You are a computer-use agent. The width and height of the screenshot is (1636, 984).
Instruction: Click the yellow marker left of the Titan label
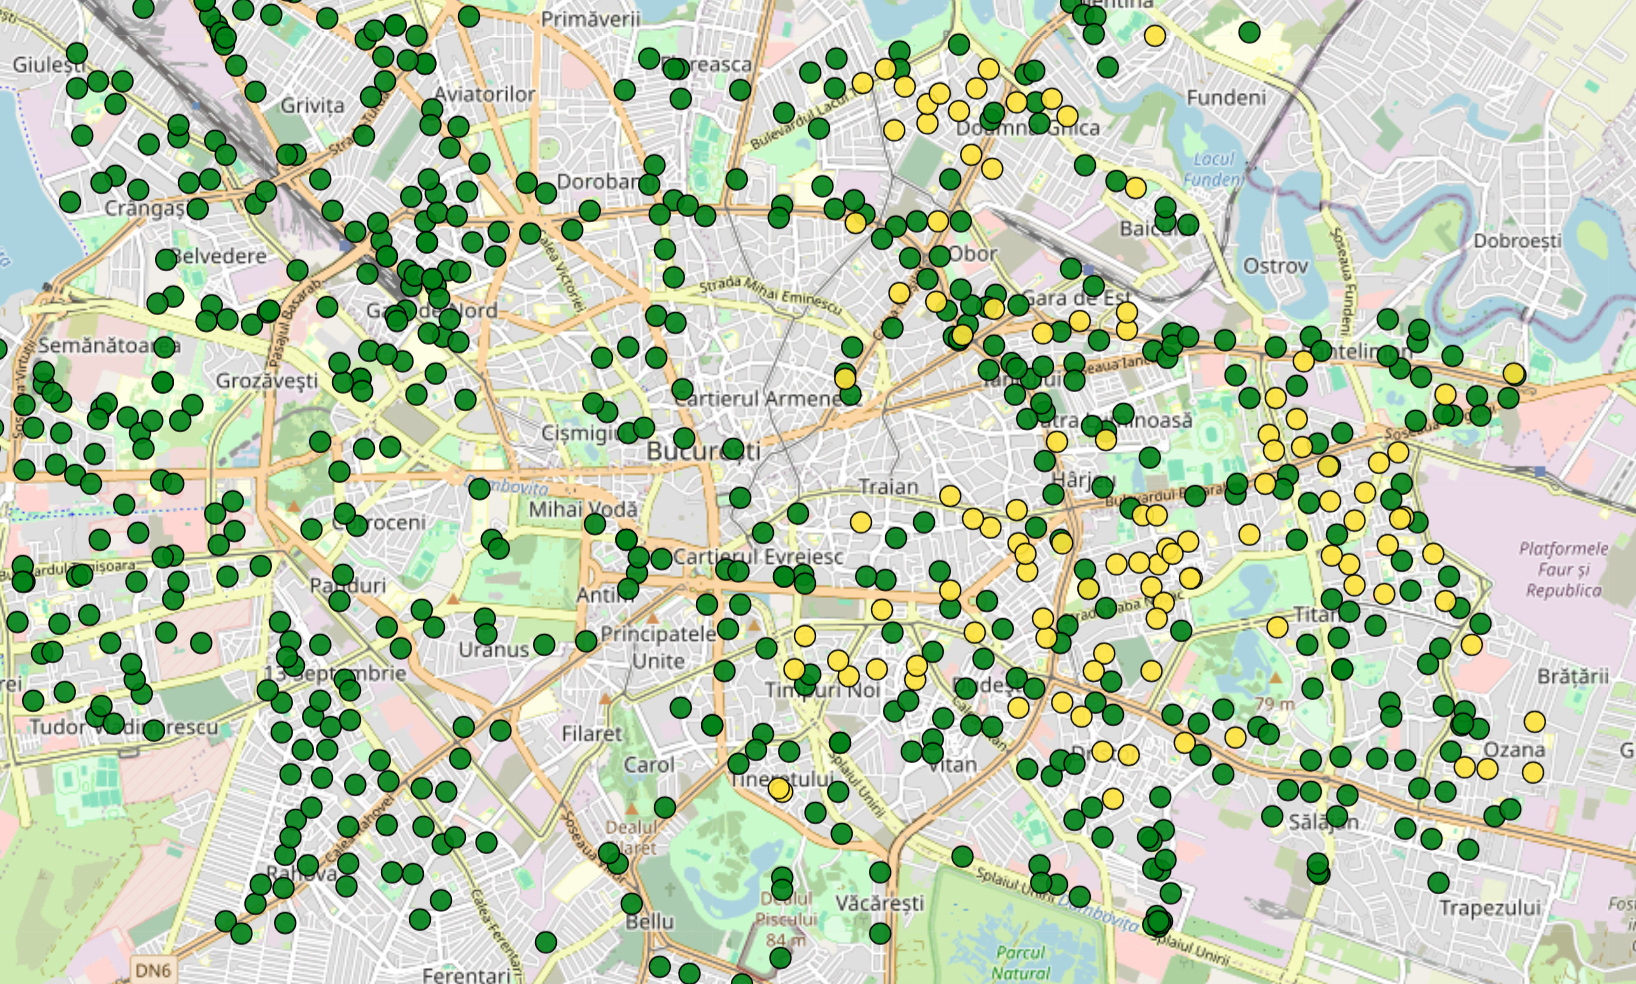point(1277,627)
